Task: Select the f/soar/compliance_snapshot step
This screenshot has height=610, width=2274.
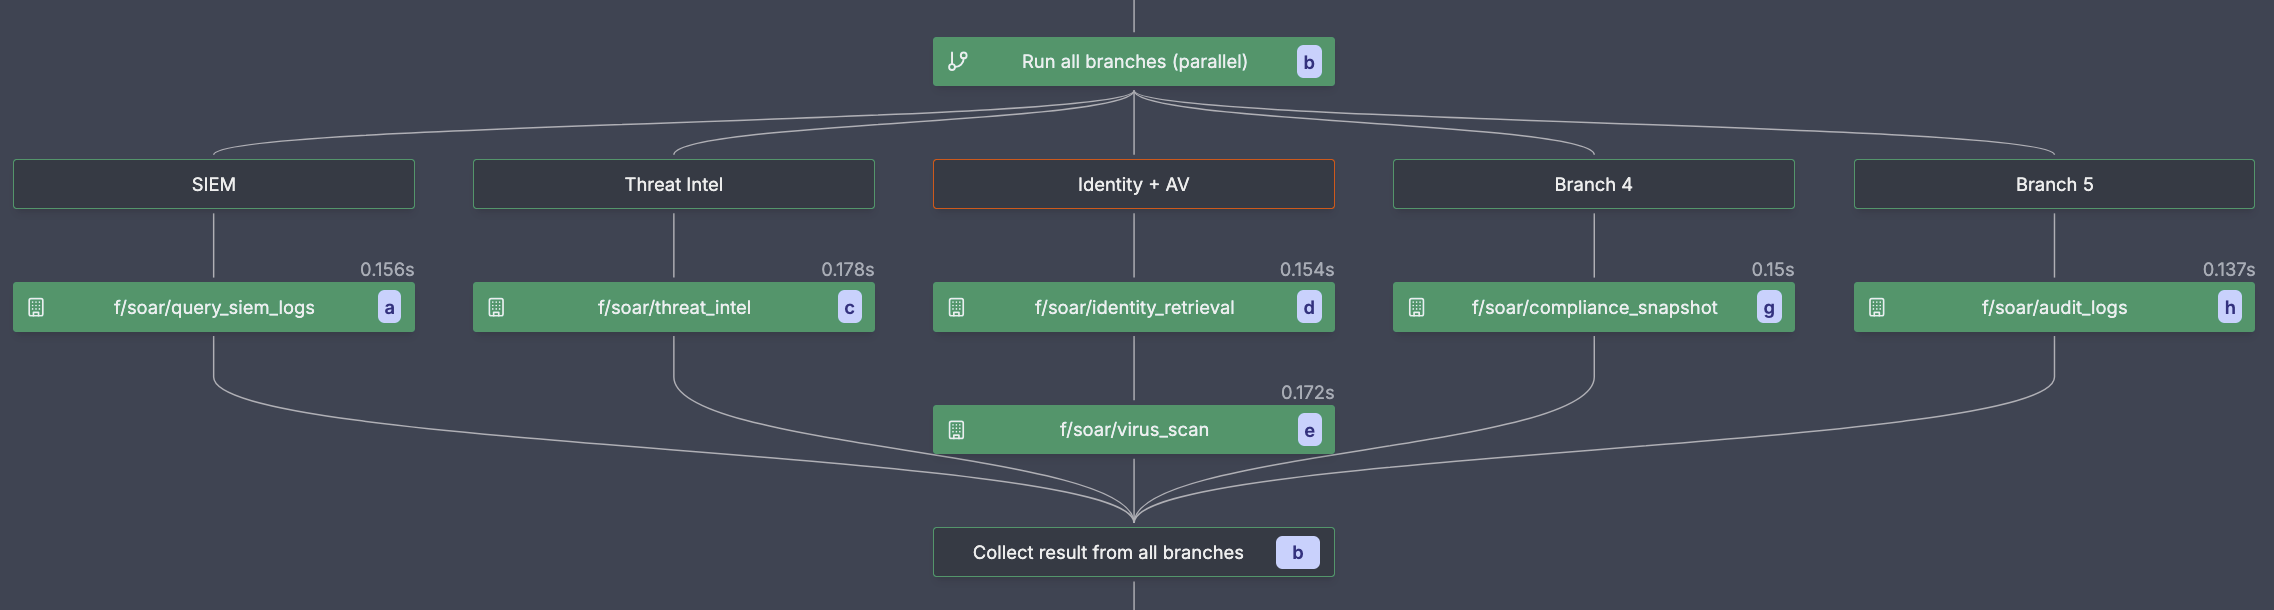Action: (x=1593, y=307)
